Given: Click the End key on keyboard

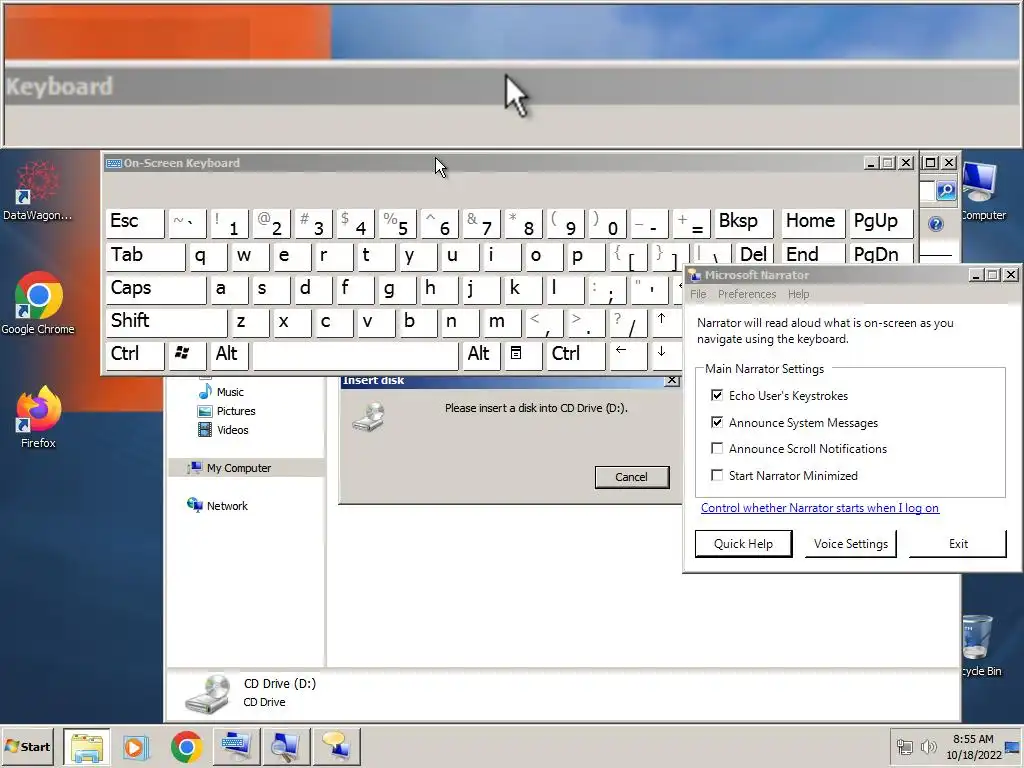Looking at the screenshot, I should pos(813,255).
